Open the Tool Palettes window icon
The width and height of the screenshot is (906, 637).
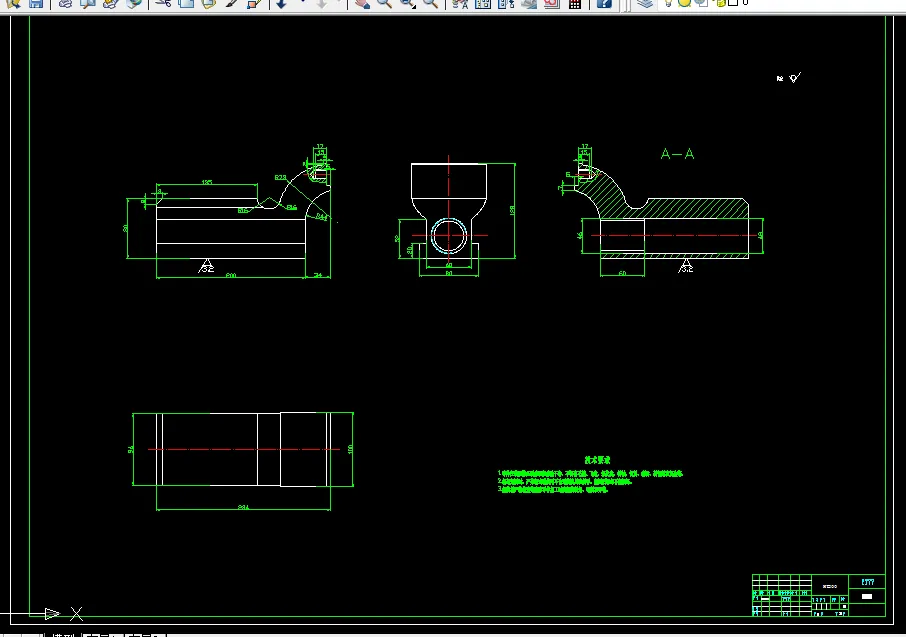tap(506, 3)
